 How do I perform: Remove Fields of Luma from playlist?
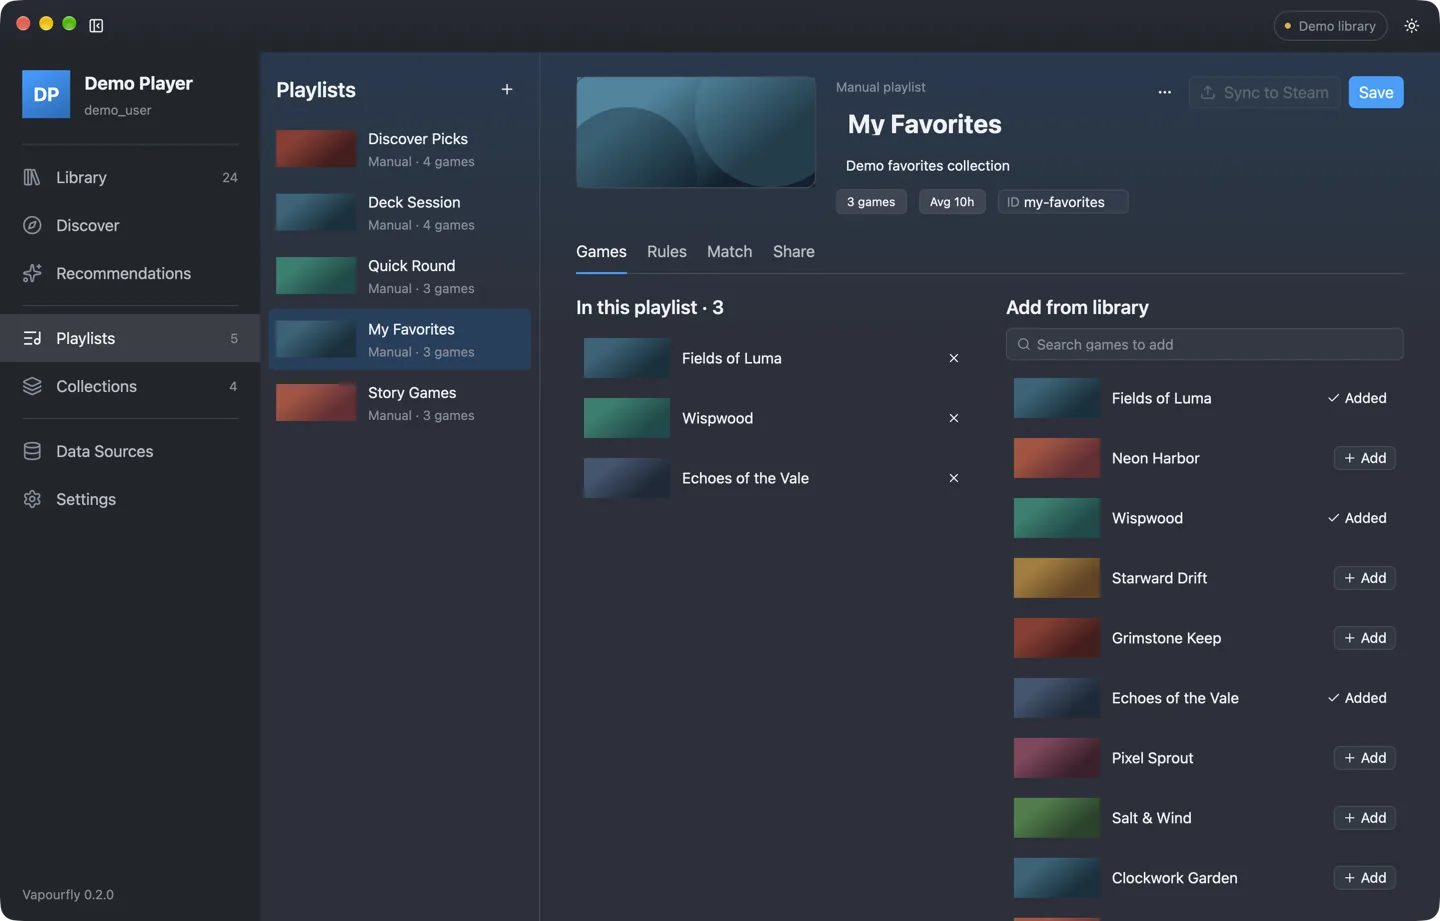point(954,358)
